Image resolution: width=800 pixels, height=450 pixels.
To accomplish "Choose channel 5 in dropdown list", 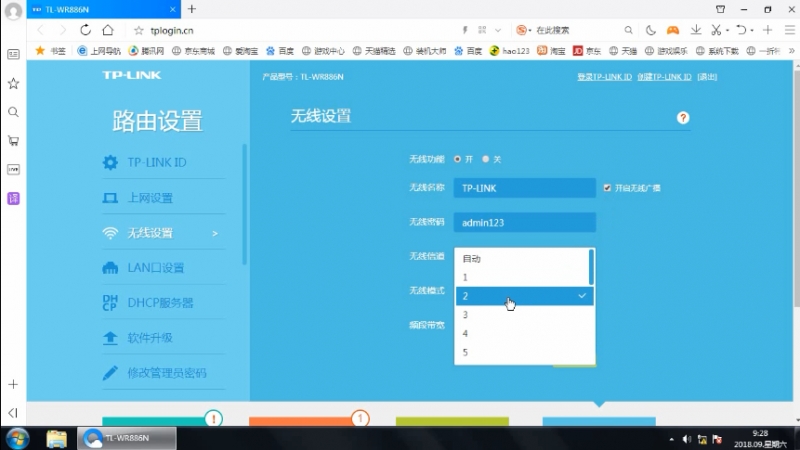I will coord(524,353).
